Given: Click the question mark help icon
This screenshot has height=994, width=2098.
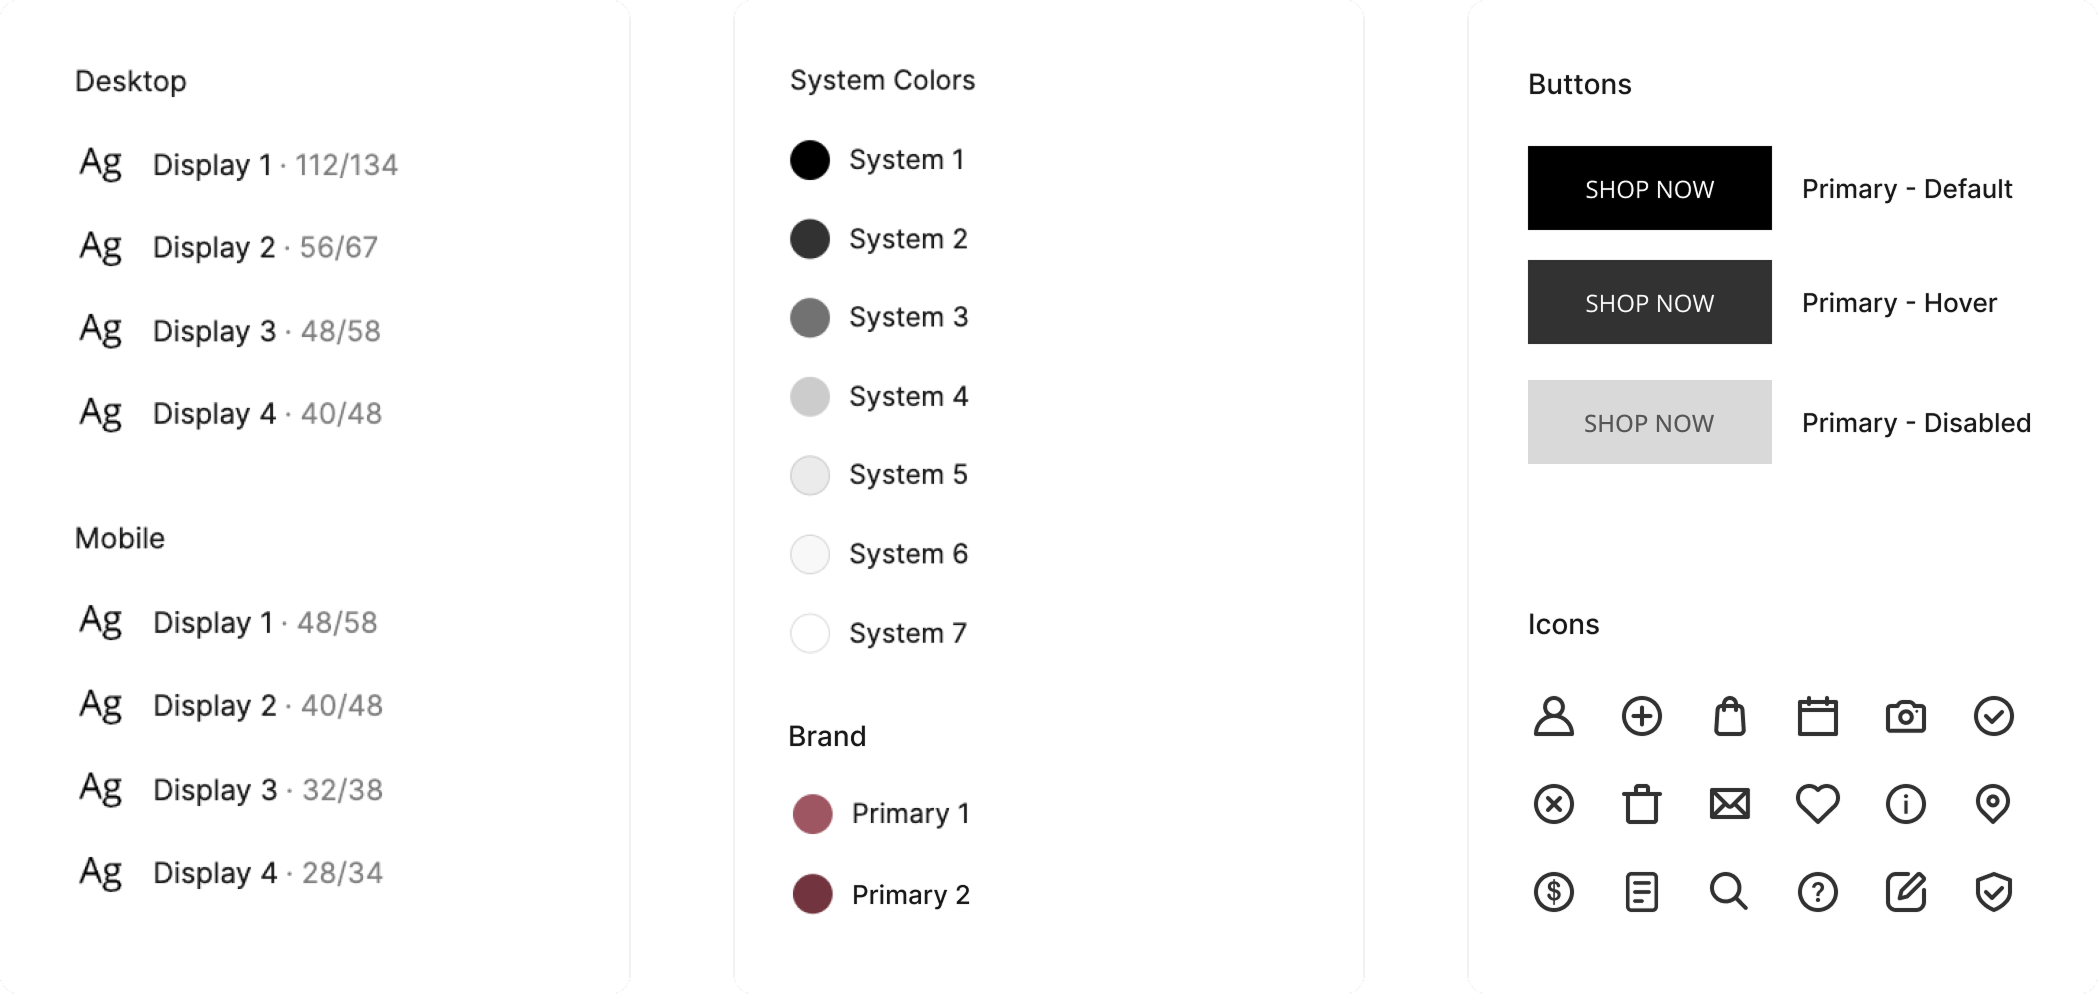Looking at the screenshot, I should [1817, 891].
